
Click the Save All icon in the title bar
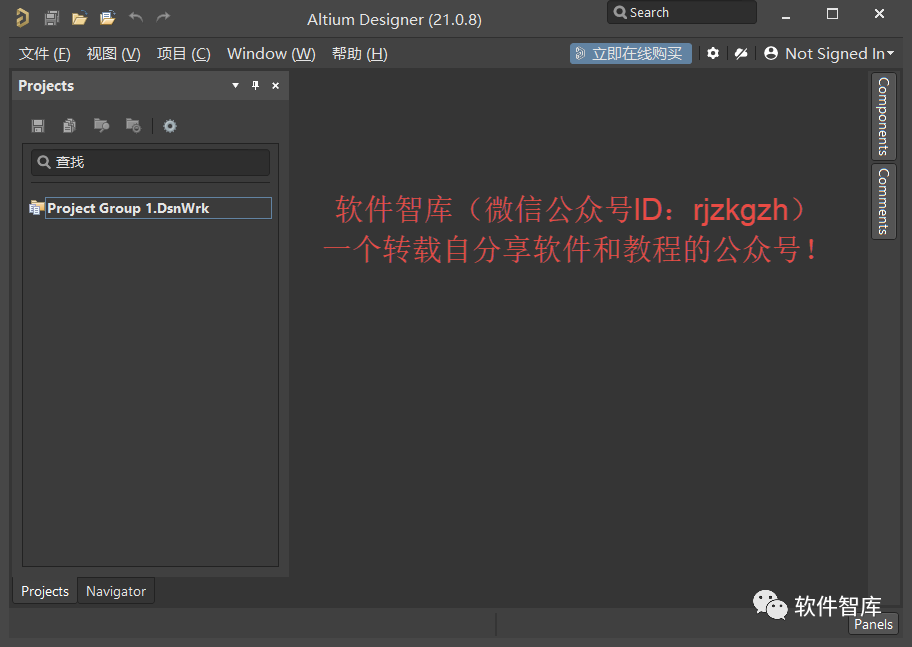click(52, 17)
